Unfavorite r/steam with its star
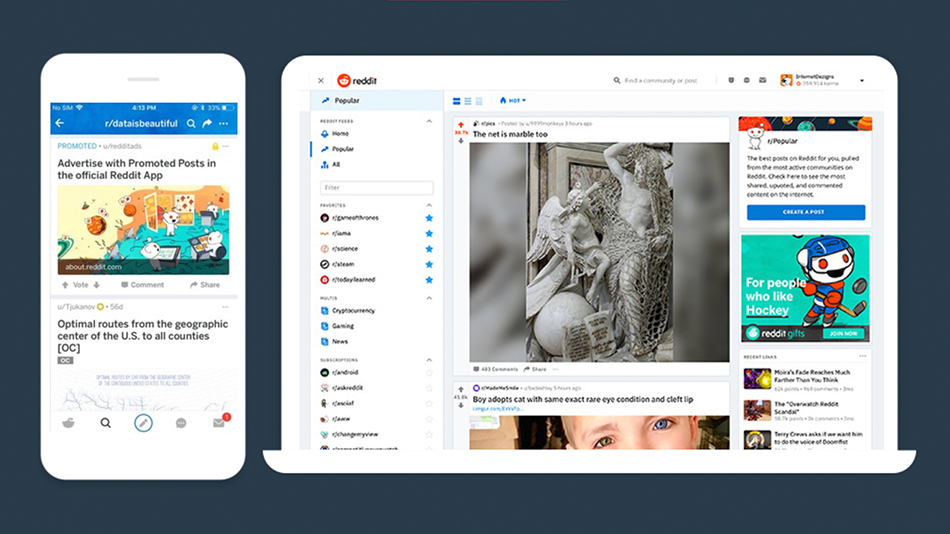950x534 pixels. tap(429, 264)
